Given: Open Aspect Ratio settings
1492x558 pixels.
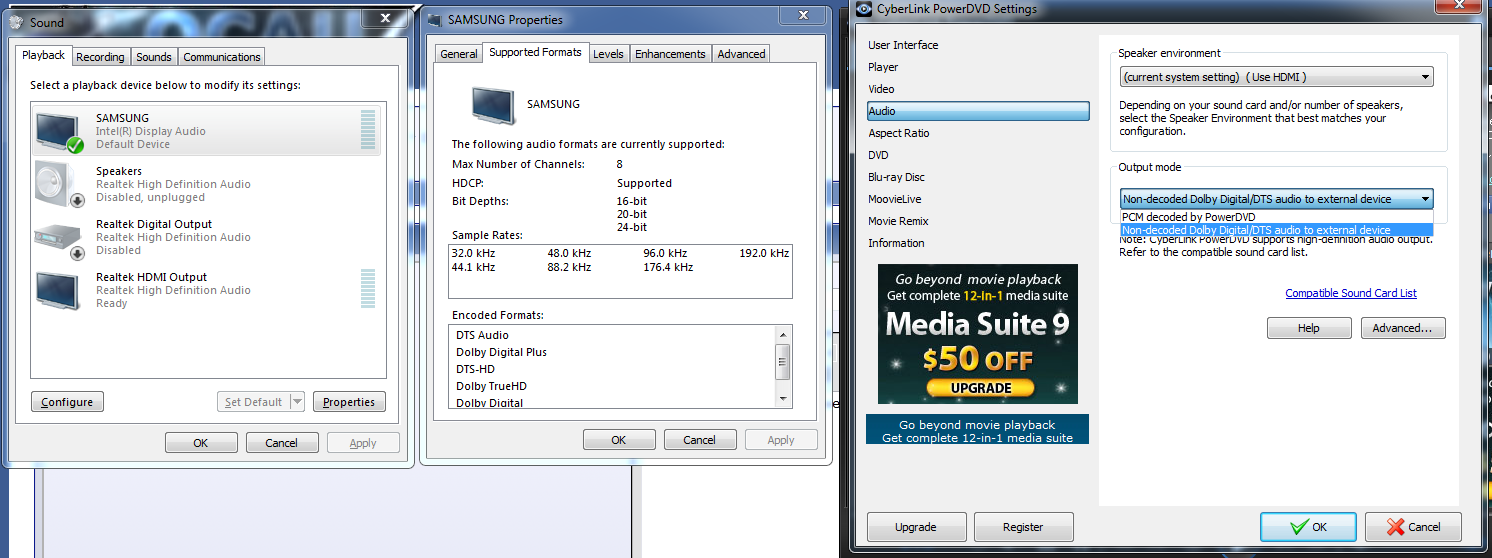Looking at the screenshot, I should [899, 133].
